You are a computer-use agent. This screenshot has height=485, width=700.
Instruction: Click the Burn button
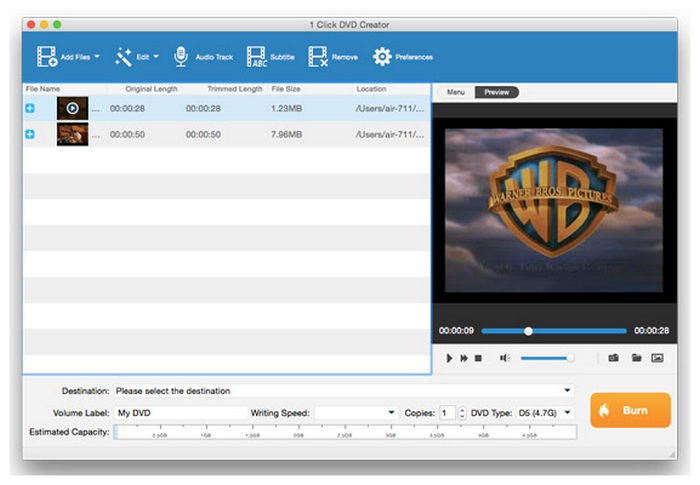click(630, 410)
